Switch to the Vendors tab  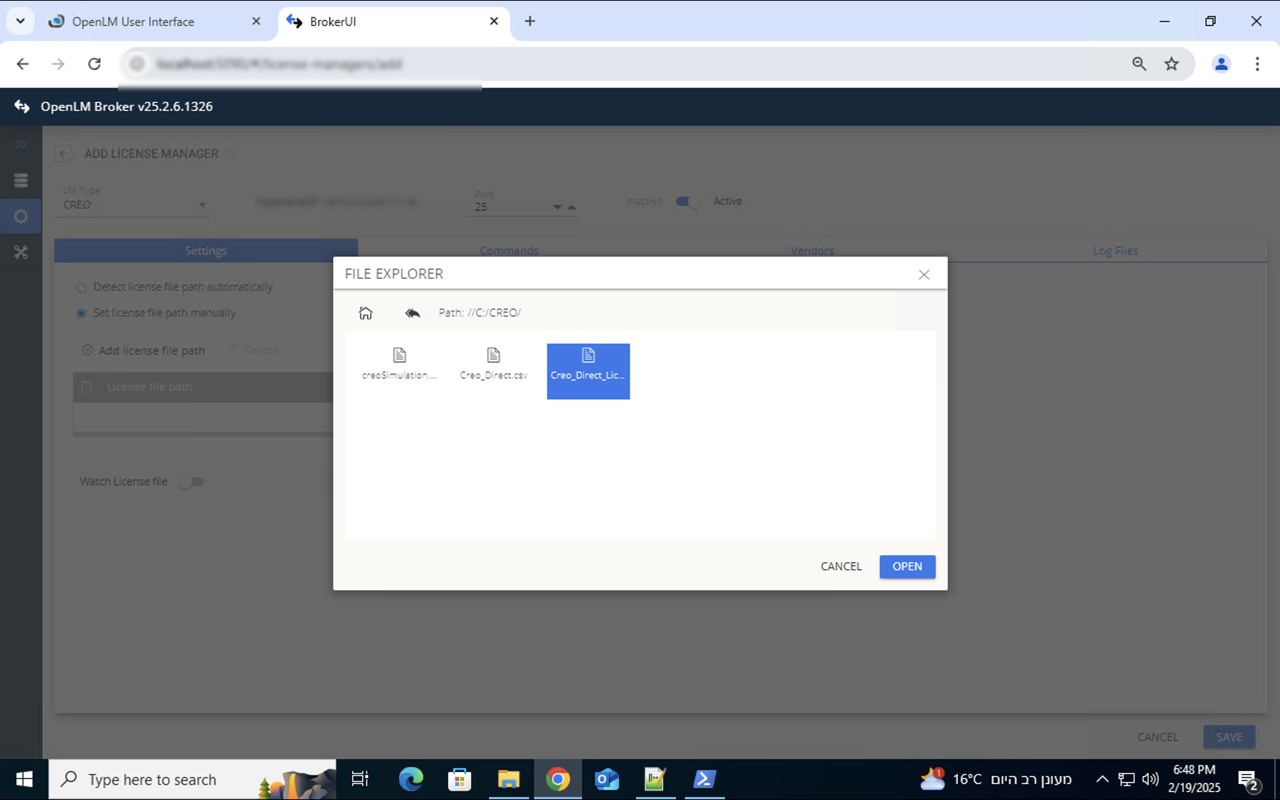[x=811, y=251]
